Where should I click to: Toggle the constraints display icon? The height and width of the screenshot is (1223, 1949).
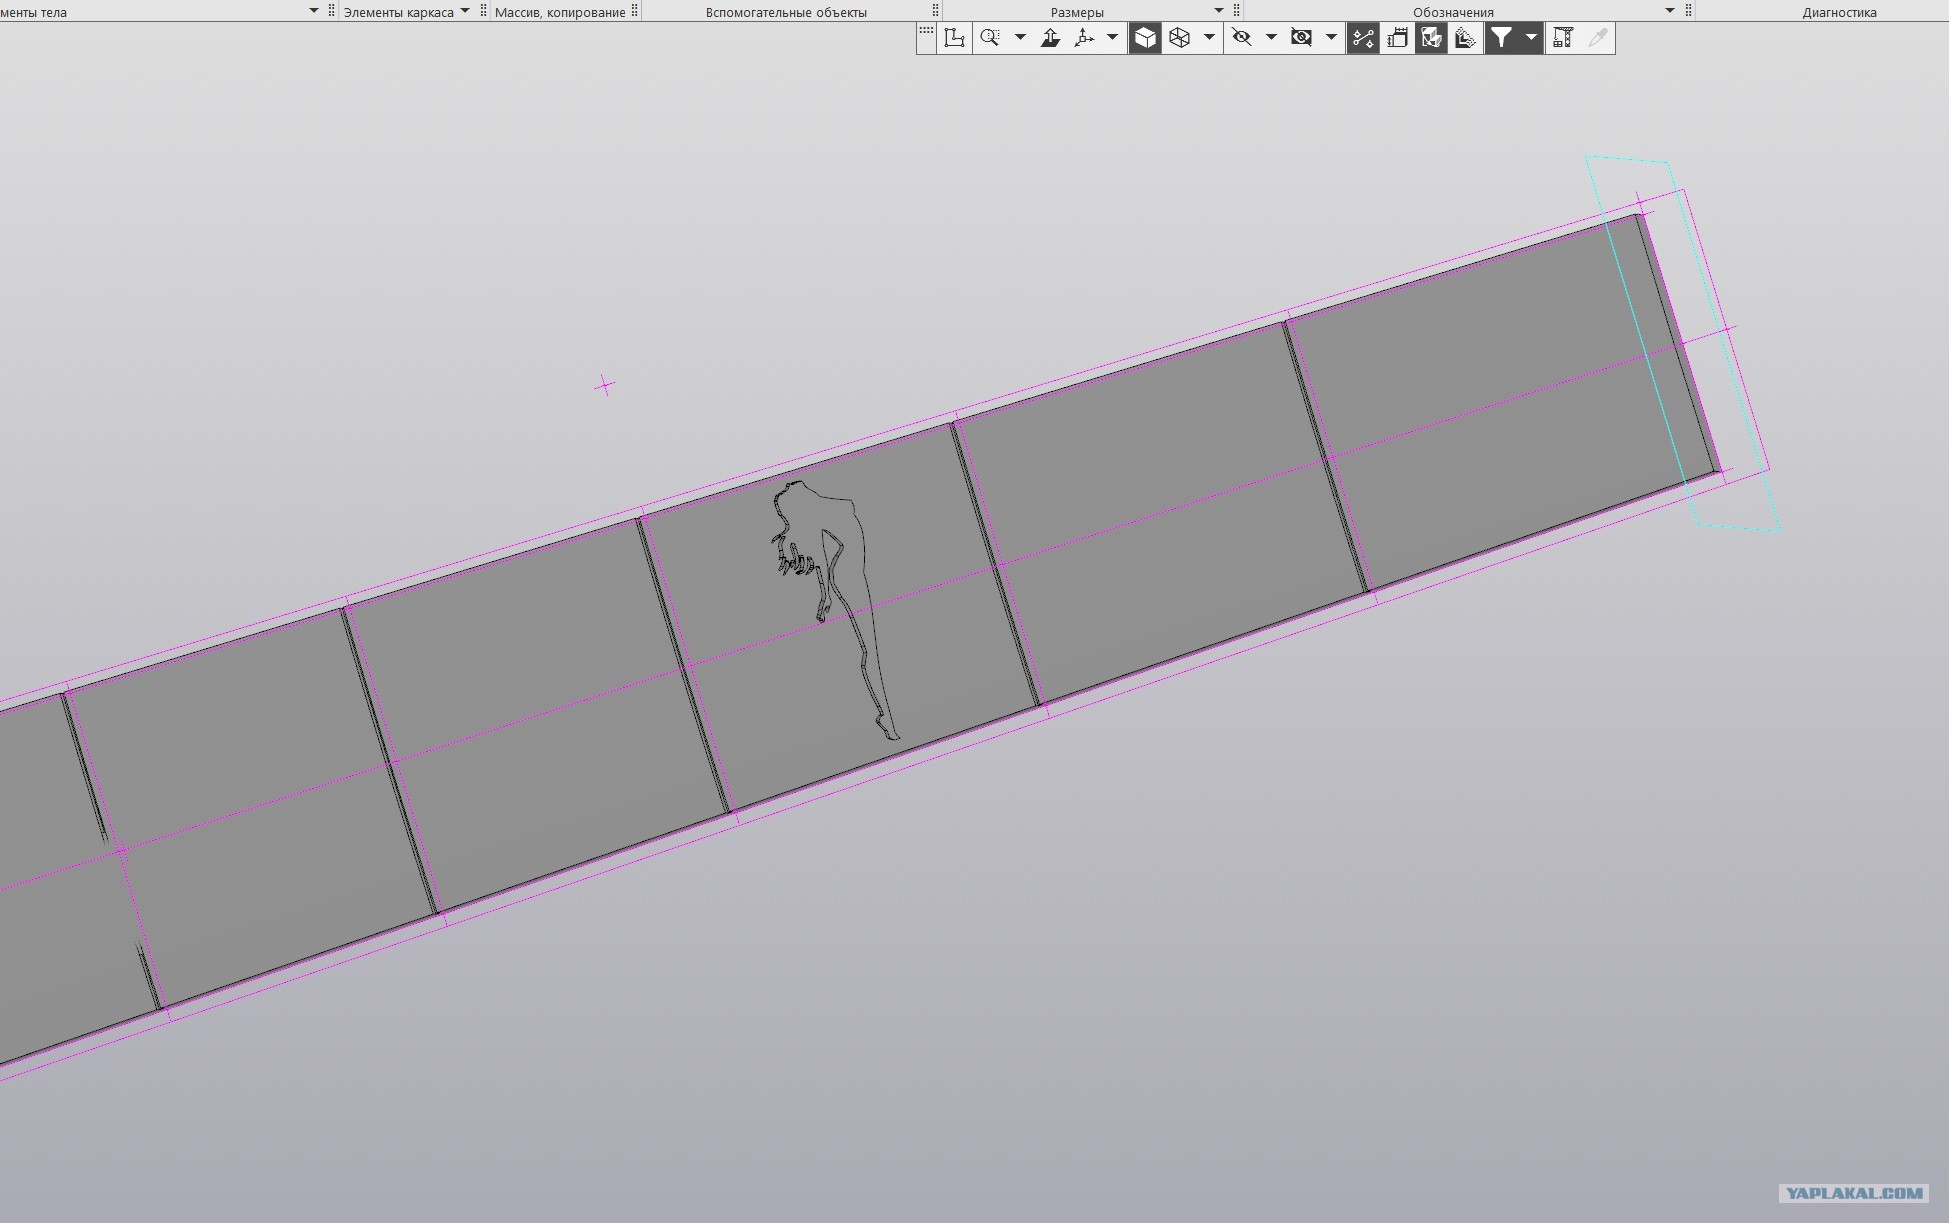1363,38
